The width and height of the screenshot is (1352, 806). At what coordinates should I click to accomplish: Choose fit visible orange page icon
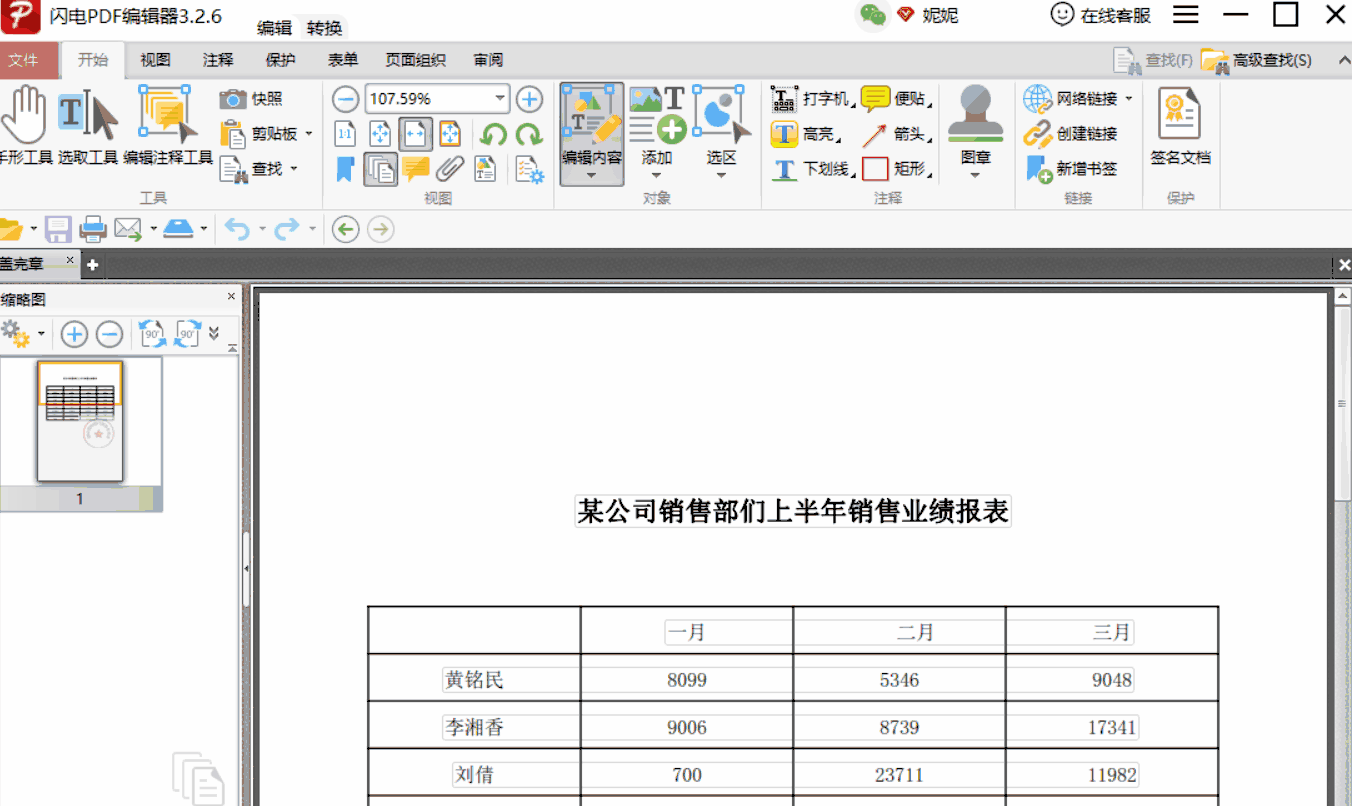(x=450, y=134)
